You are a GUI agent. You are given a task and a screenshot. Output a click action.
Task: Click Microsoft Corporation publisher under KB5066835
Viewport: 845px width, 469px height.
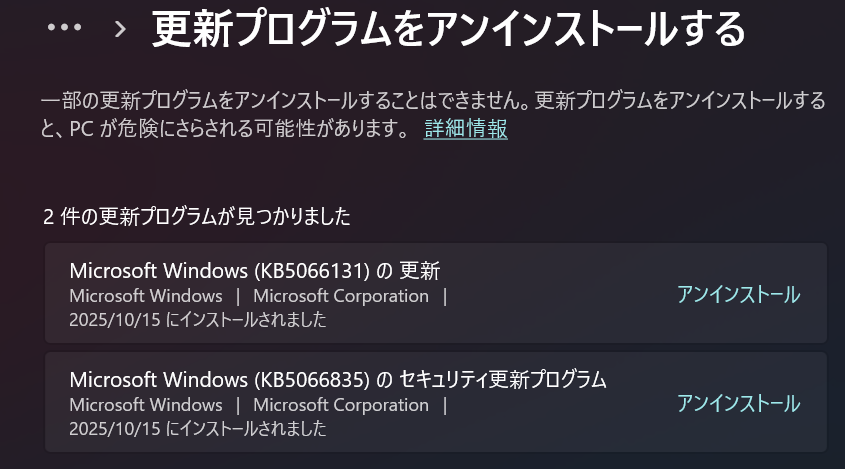(x=341, y=405)
